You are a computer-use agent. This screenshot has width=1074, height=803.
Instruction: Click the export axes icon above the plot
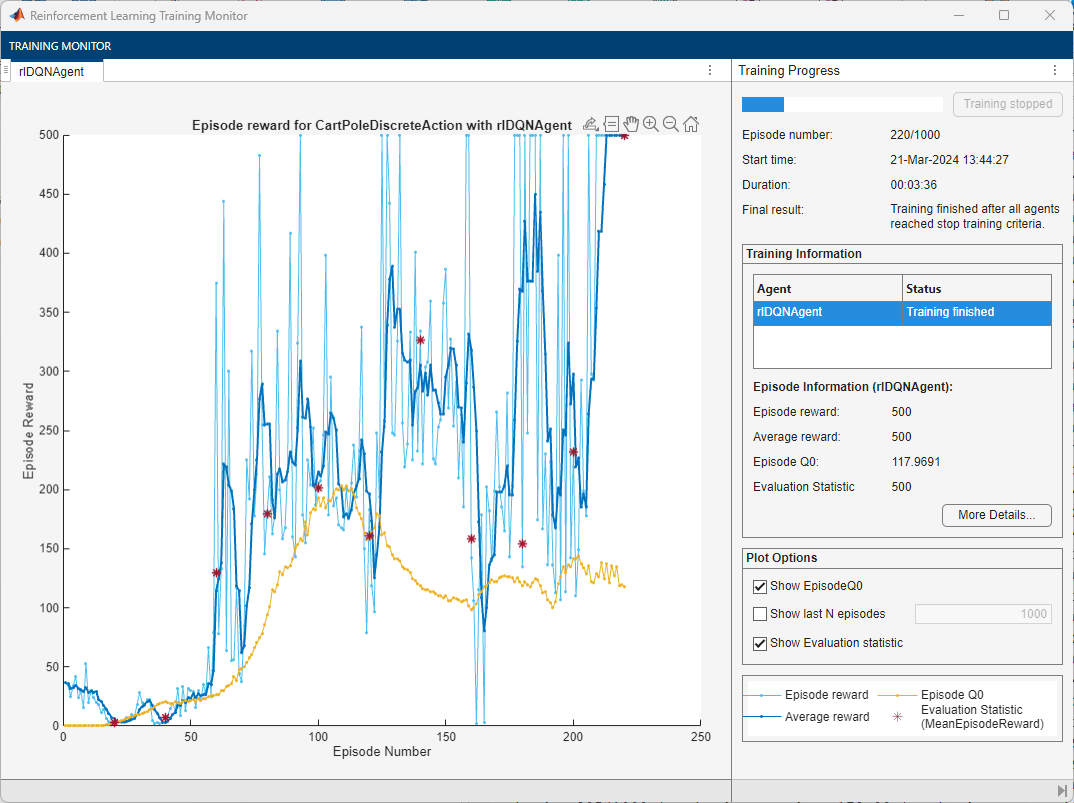[590, 124]
